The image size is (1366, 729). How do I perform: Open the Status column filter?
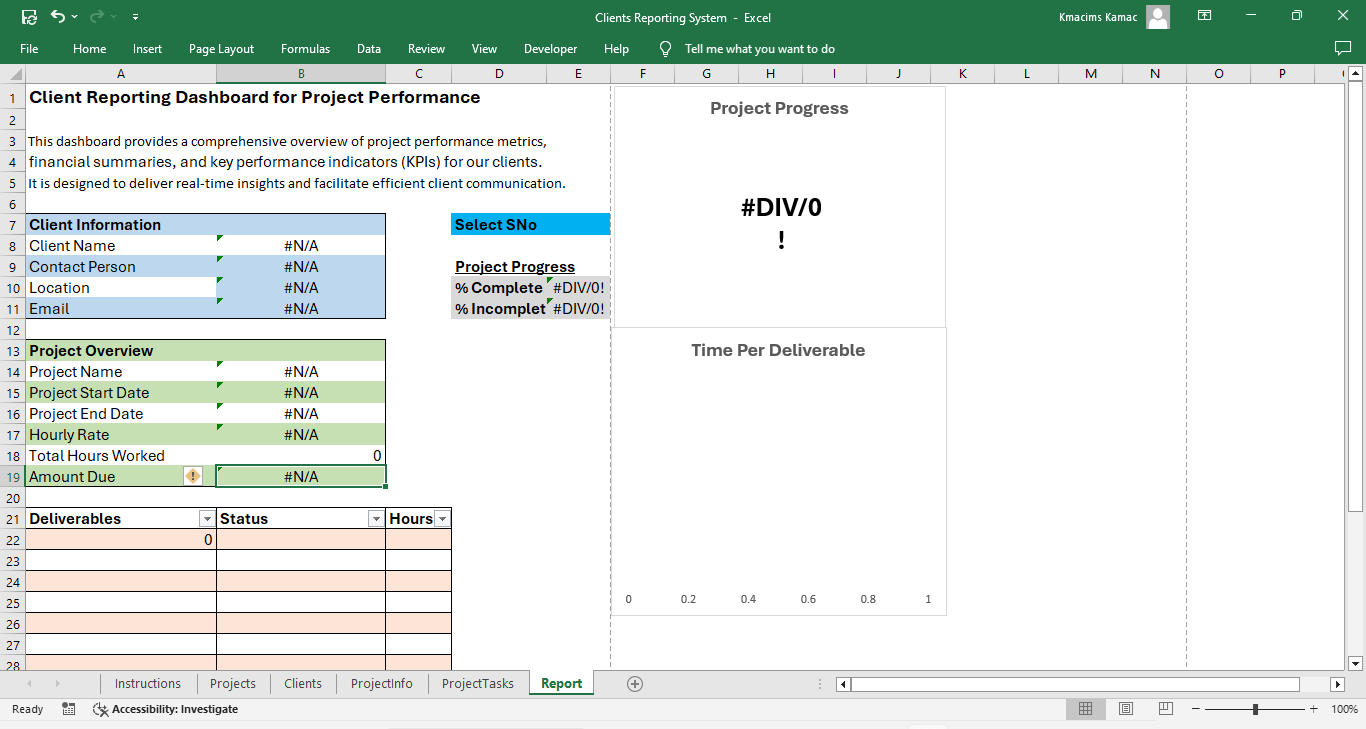pos(376,518)
